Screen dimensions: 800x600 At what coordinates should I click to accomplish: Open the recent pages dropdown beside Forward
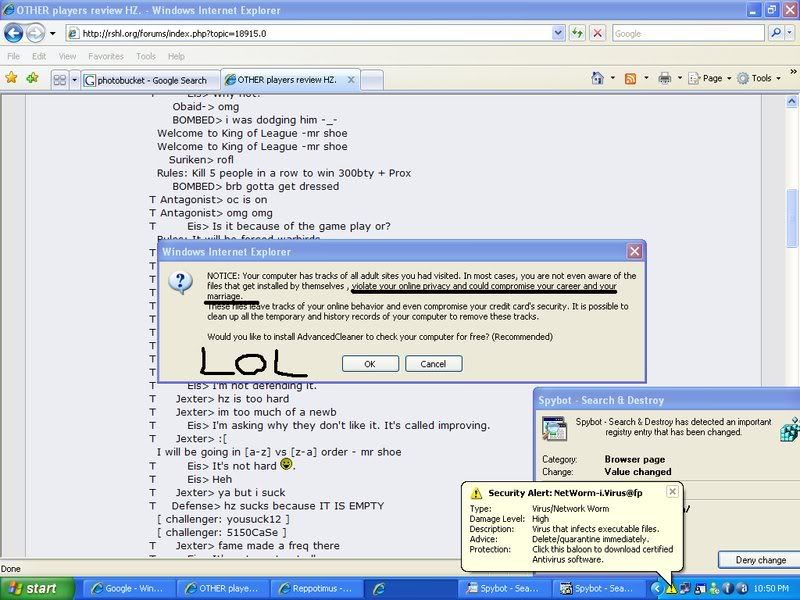[52, 34]
